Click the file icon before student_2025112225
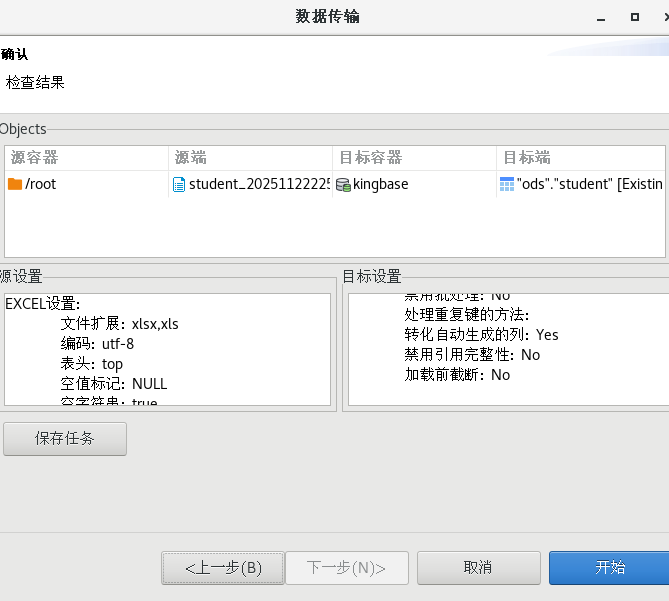Viewport: 669px width, 601px height. pos(179,184)
